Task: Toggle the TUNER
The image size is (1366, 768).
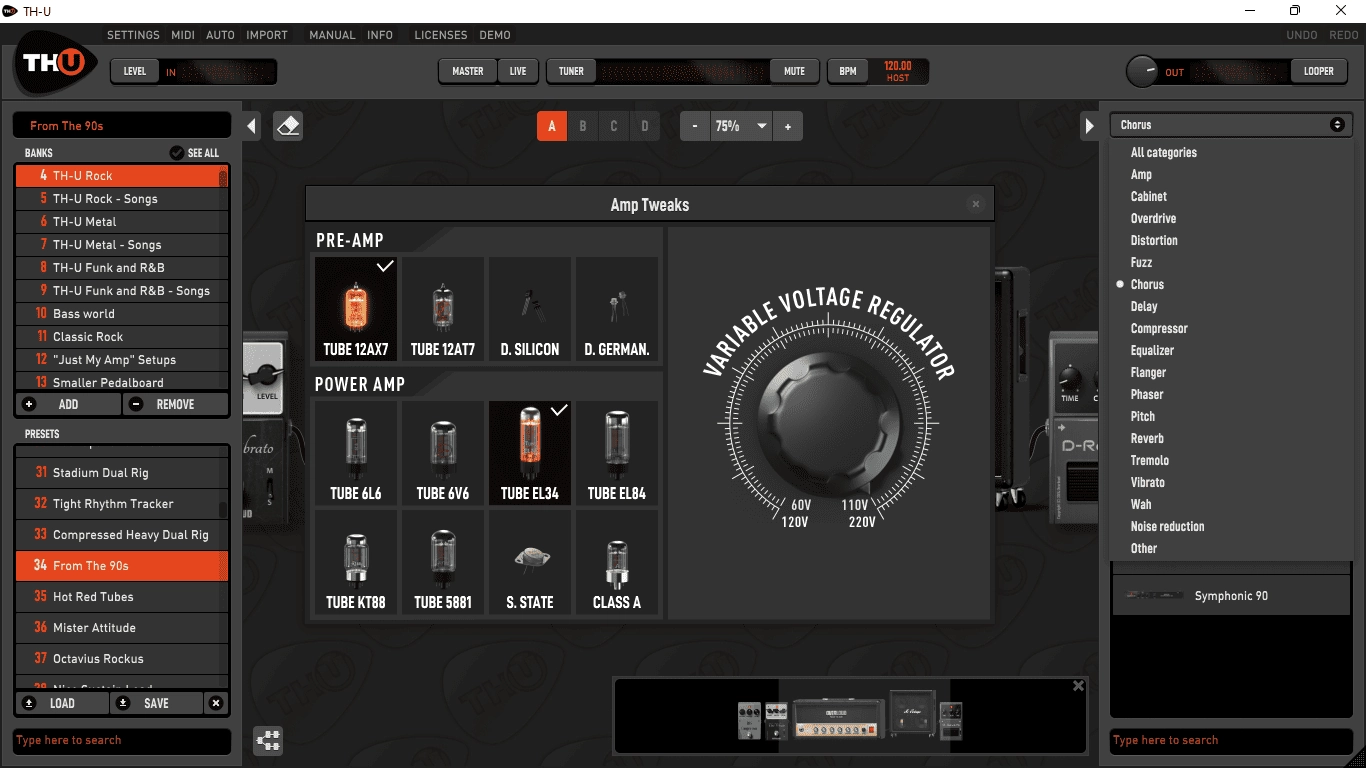Action: 572,71
